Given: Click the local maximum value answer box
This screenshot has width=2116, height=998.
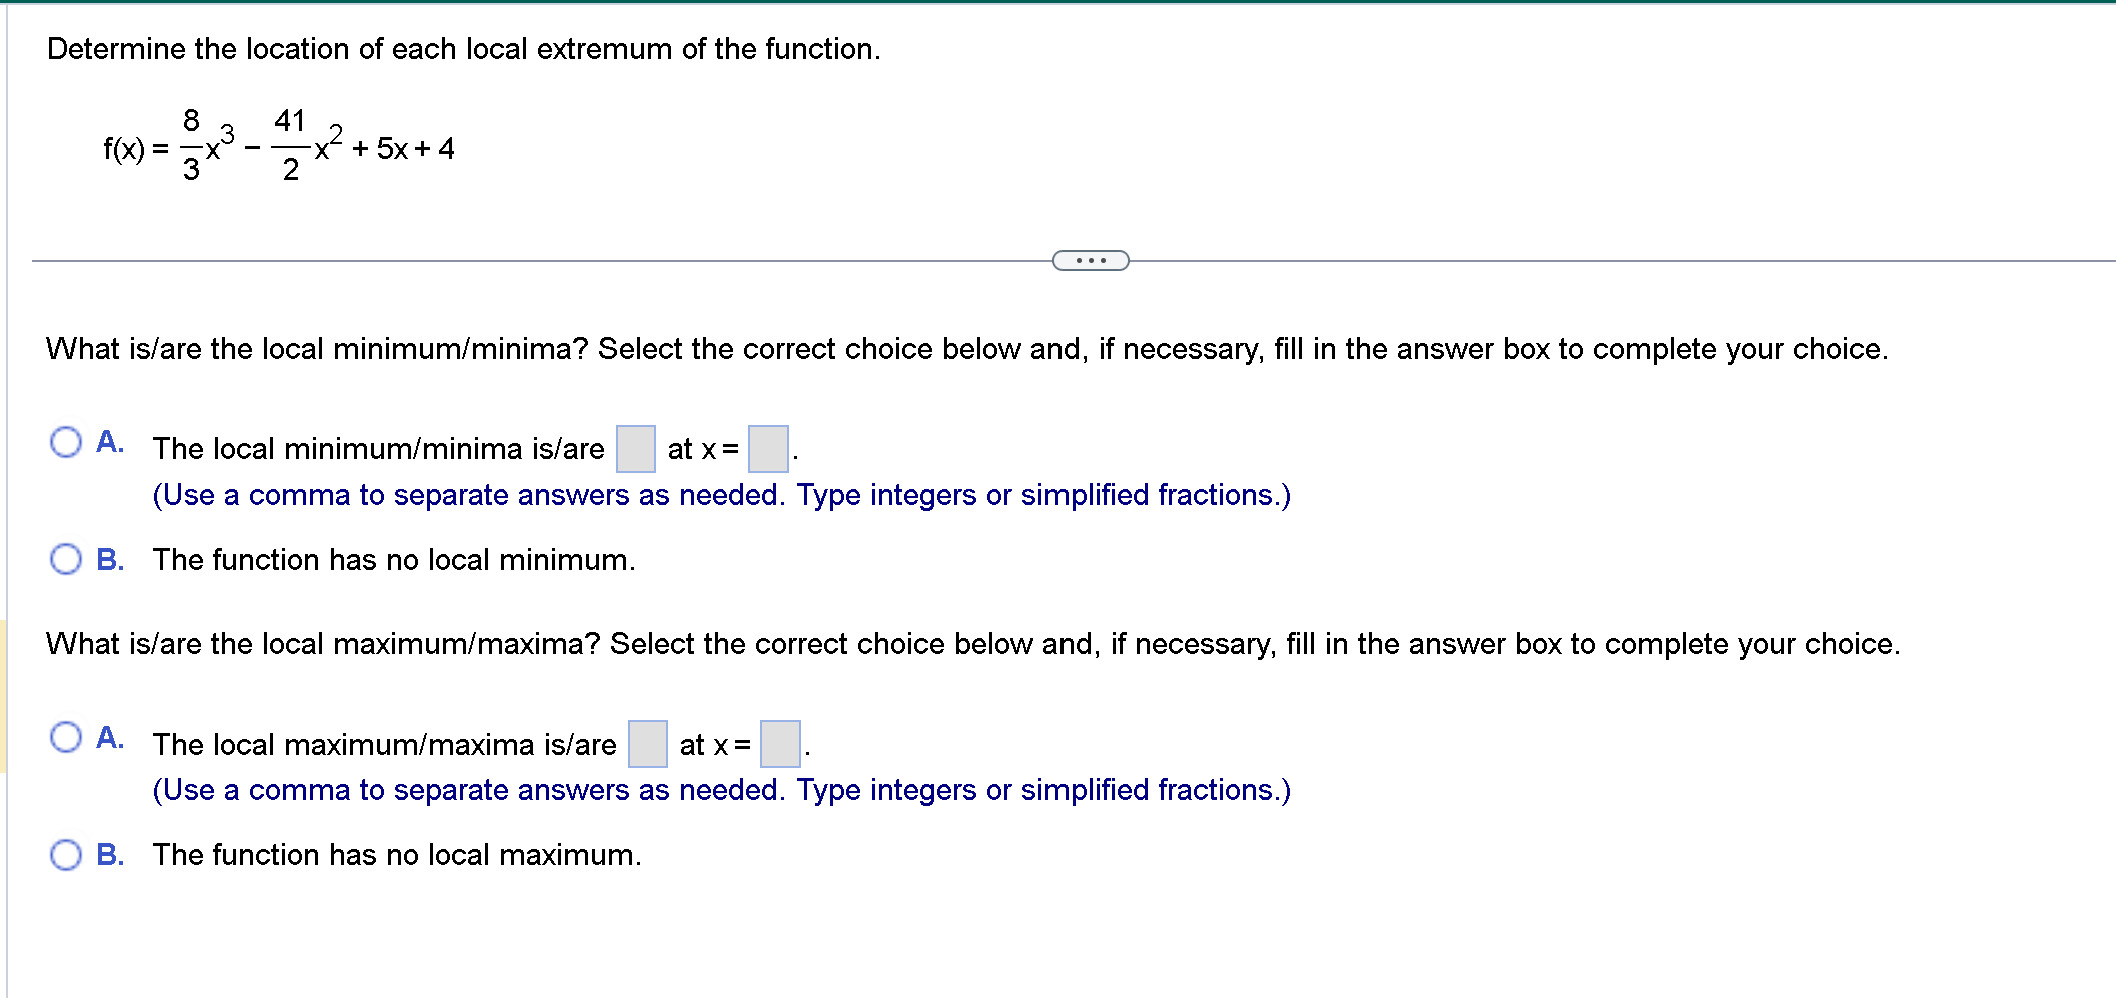Looking at the screenshot, I should pos(648,744).
